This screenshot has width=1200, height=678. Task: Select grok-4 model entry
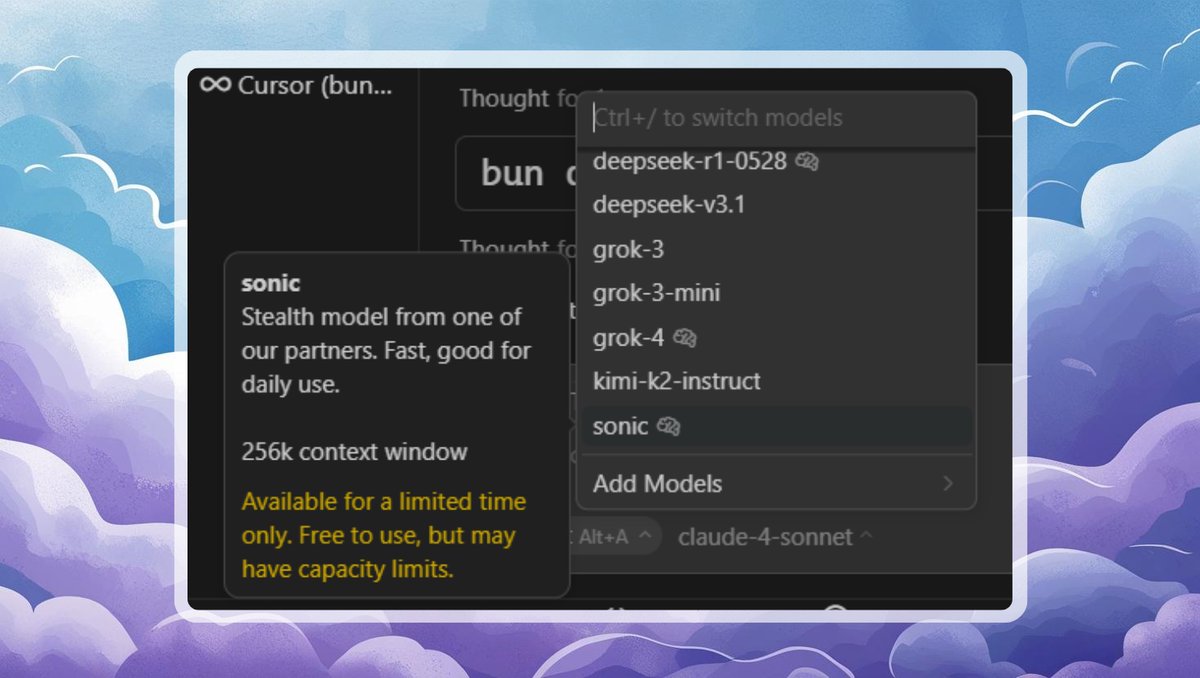(776, 338)
